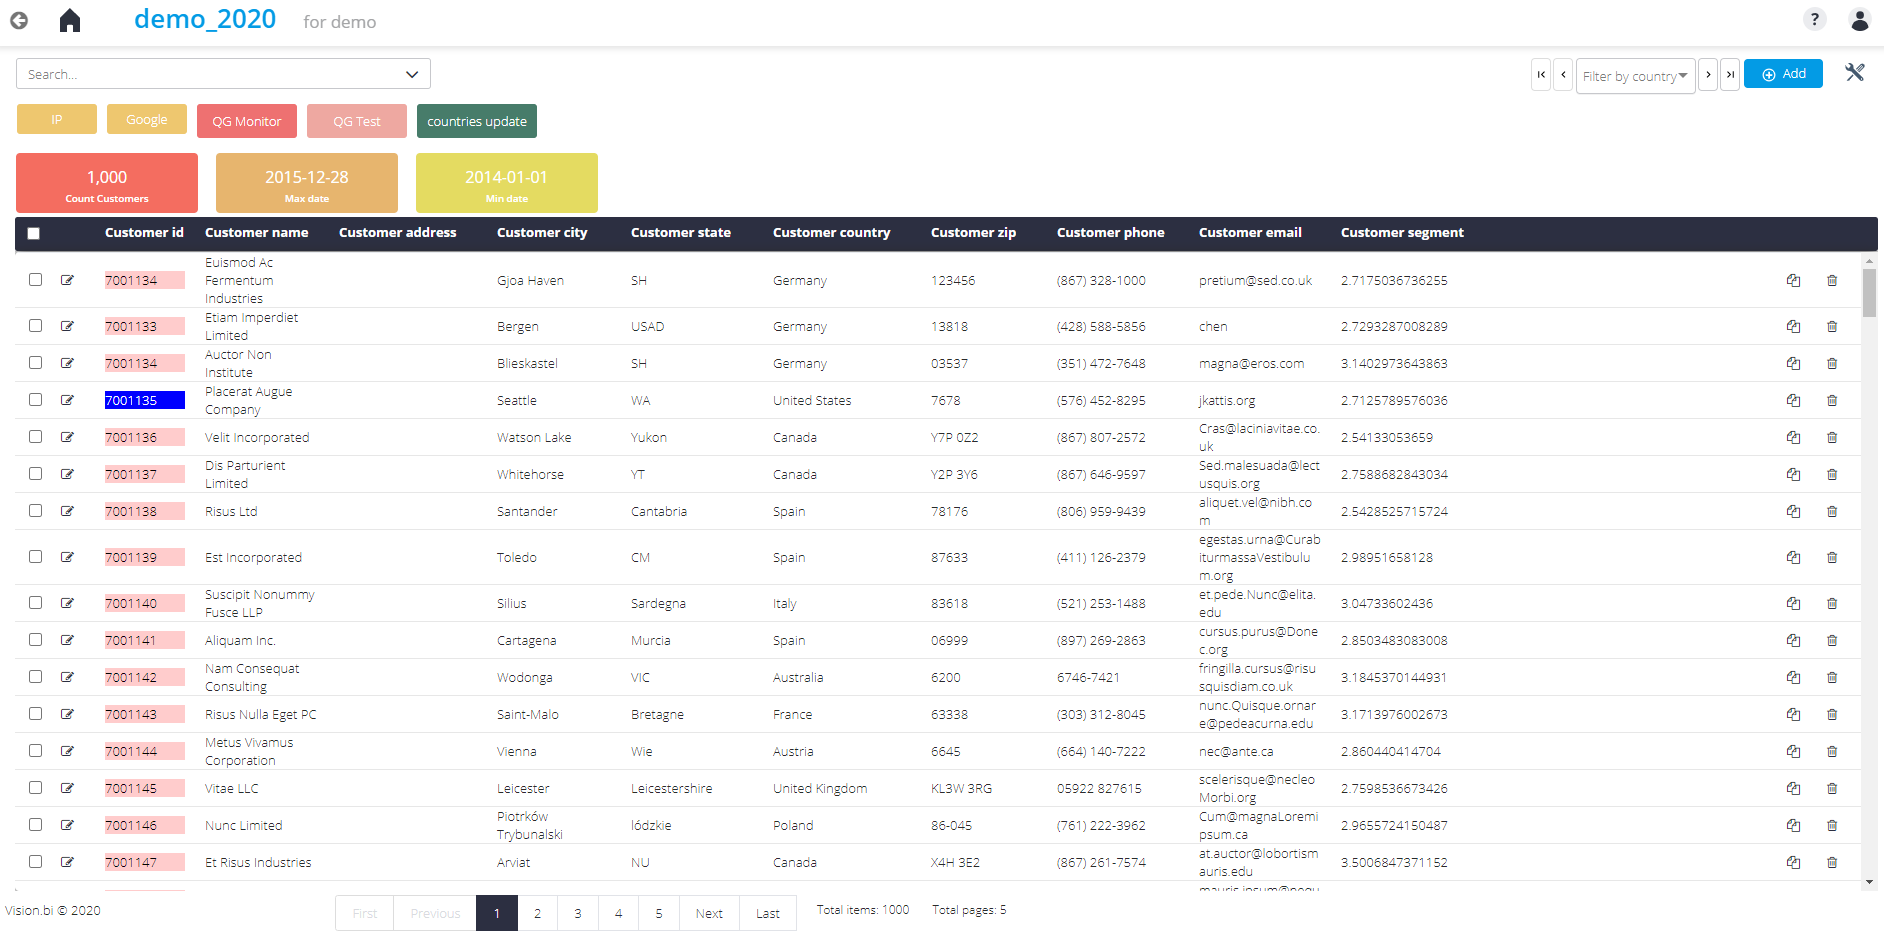The image size is (1884, 932).
Task: Edit the row of customer 7001133
Action: point(67,326)
